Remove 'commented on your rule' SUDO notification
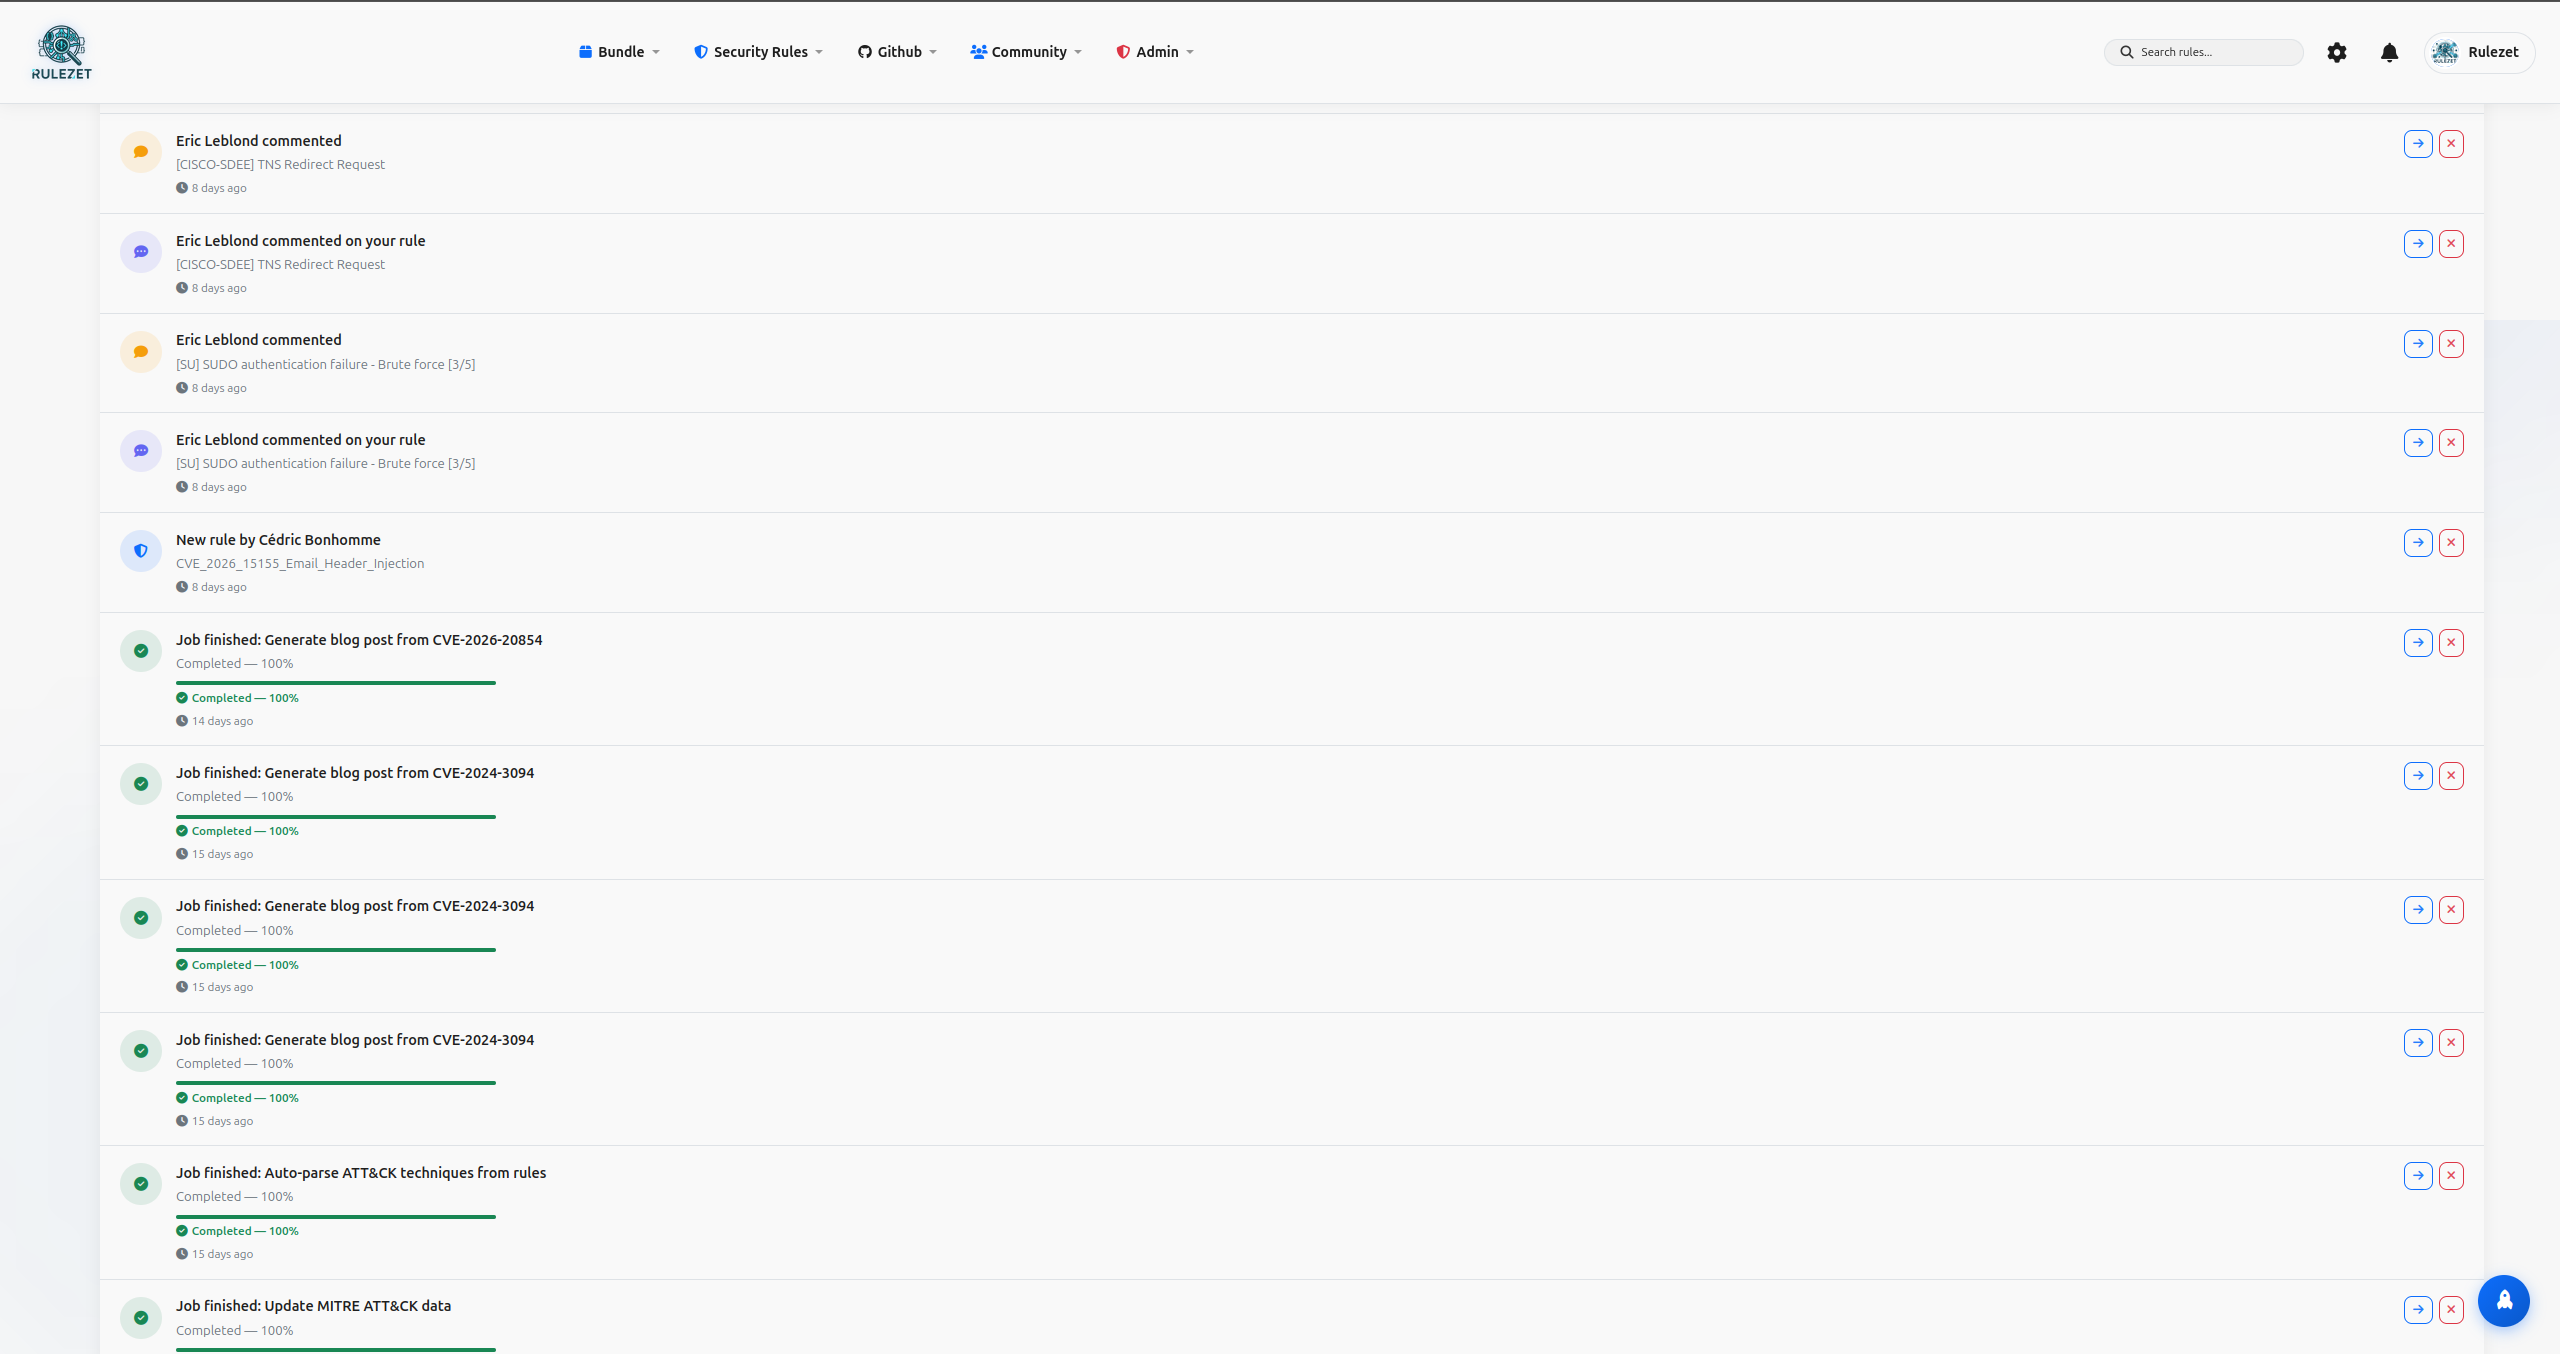Image resolution: width=2560 pixels, height=1354 pixels. [x=2451, y=443]
